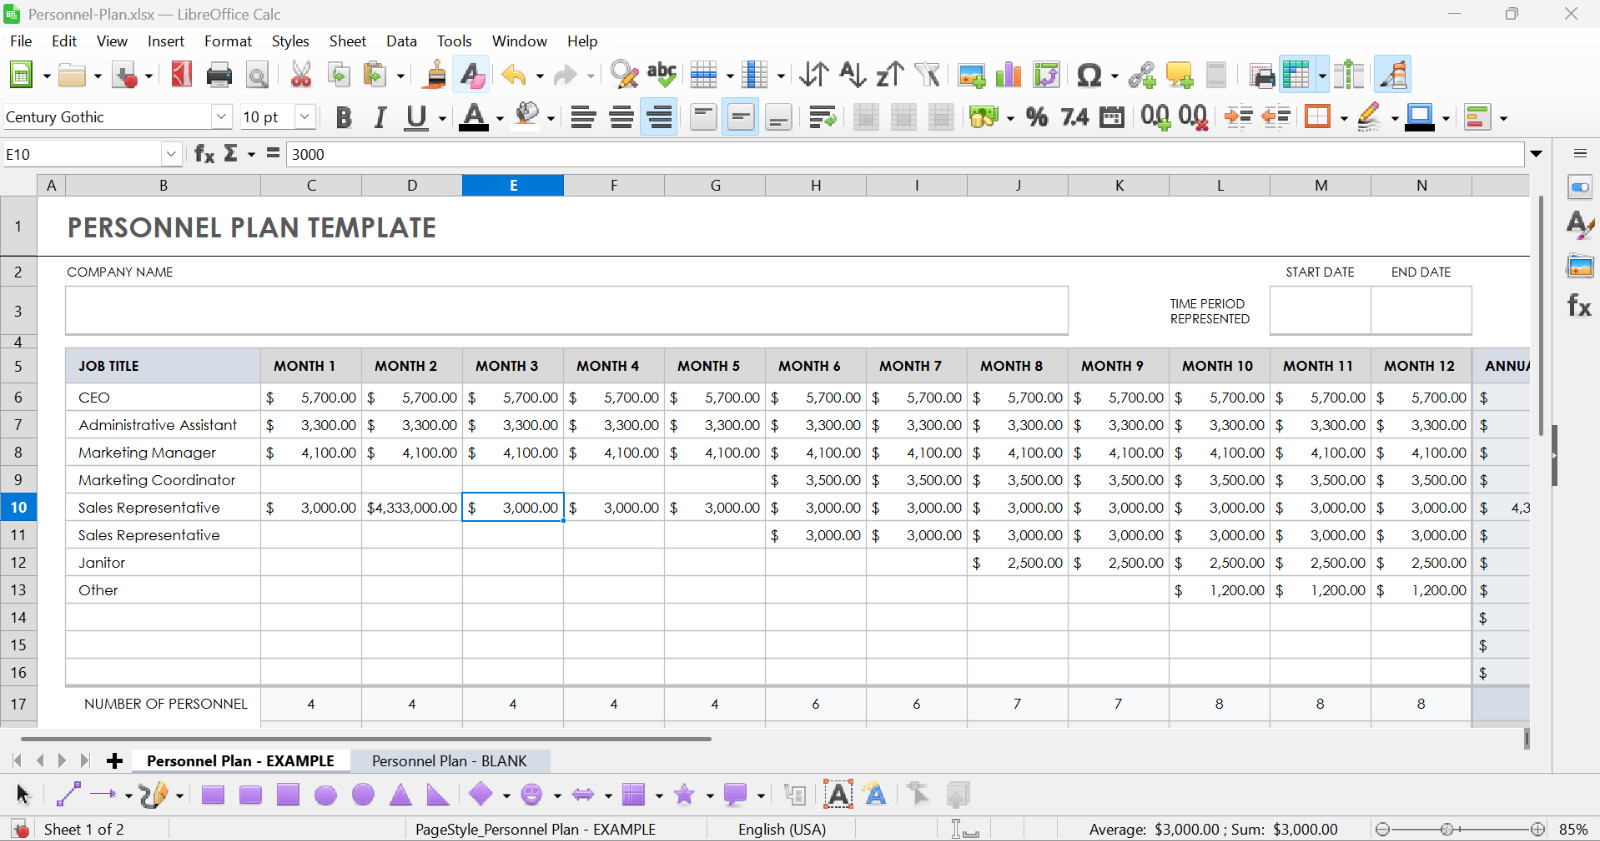The width and height of the screenshot is (1600, 841).
Task: Clone formatting paintbrush tool
Action: point(435,75)
